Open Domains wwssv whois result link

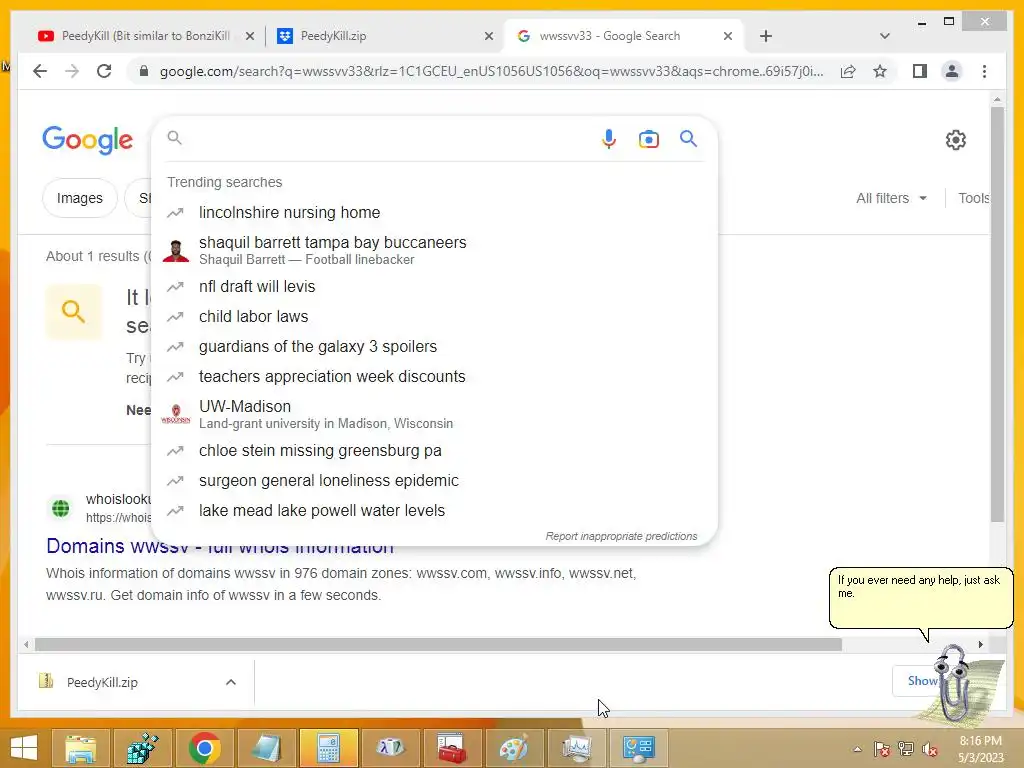(x=219, y=546)
